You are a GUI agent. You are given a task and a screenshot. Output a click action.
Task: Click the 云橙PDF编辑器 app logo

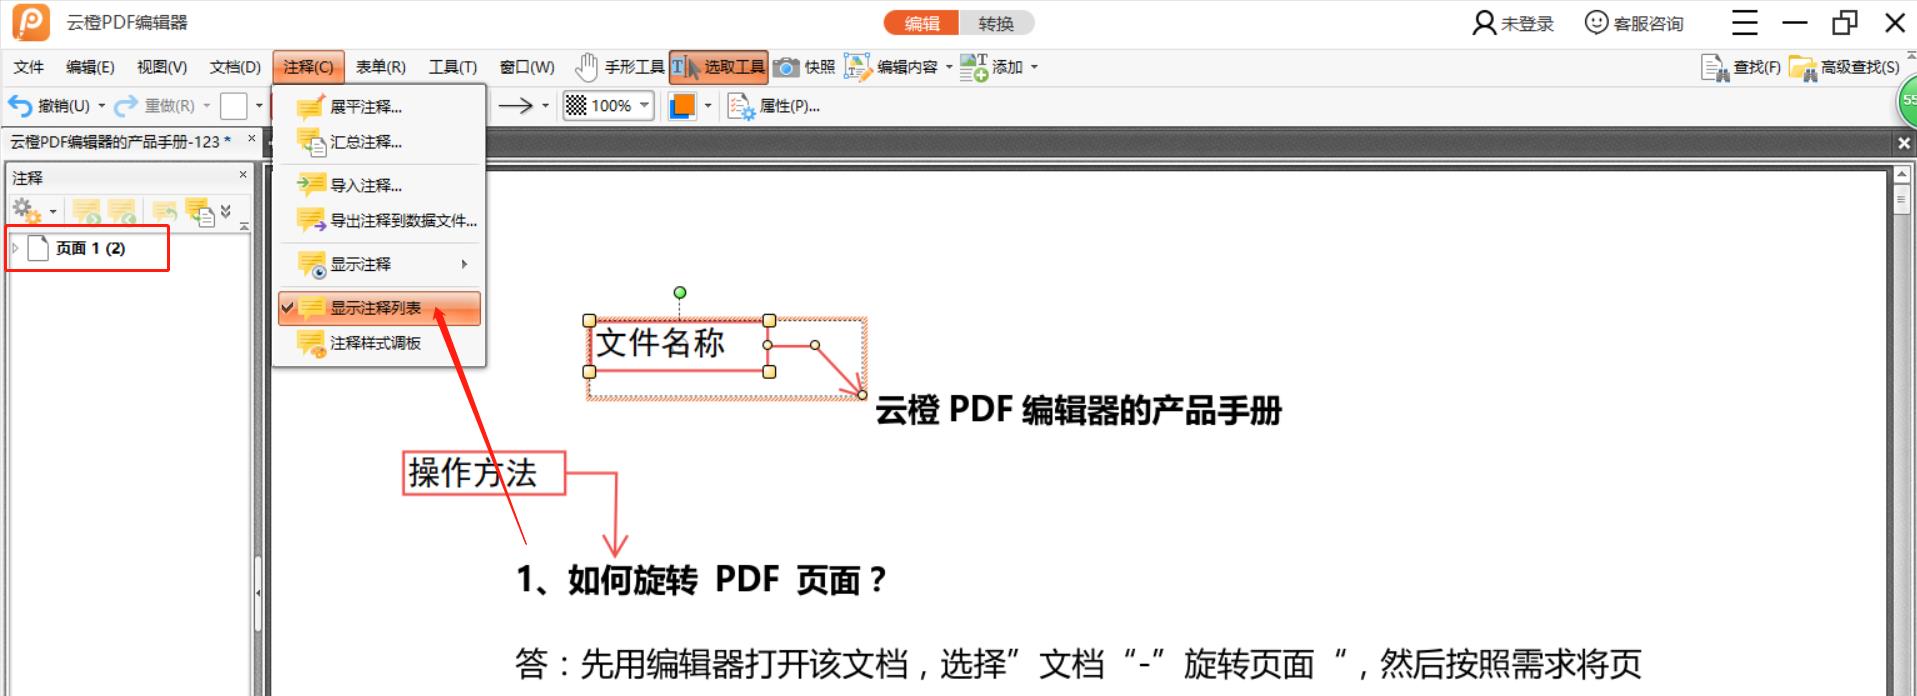click(31, 22)
